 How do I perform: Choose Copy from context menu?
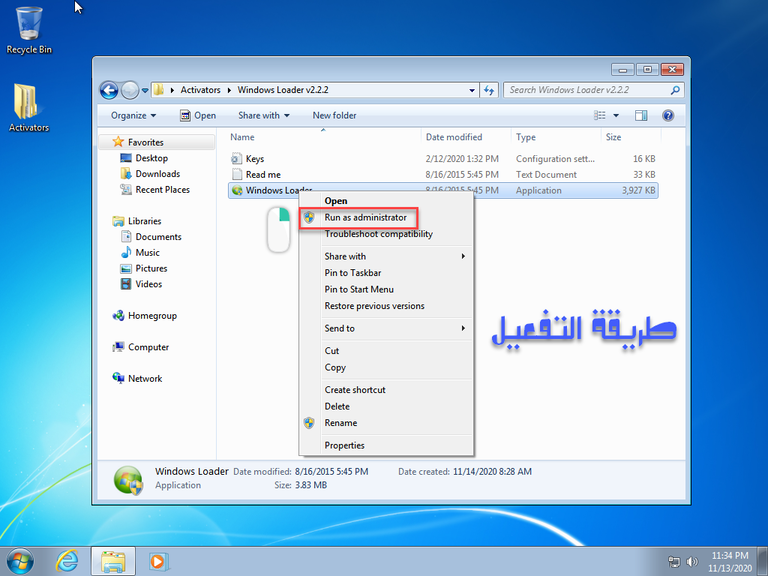pyautogui.click(x=386, y=367)
